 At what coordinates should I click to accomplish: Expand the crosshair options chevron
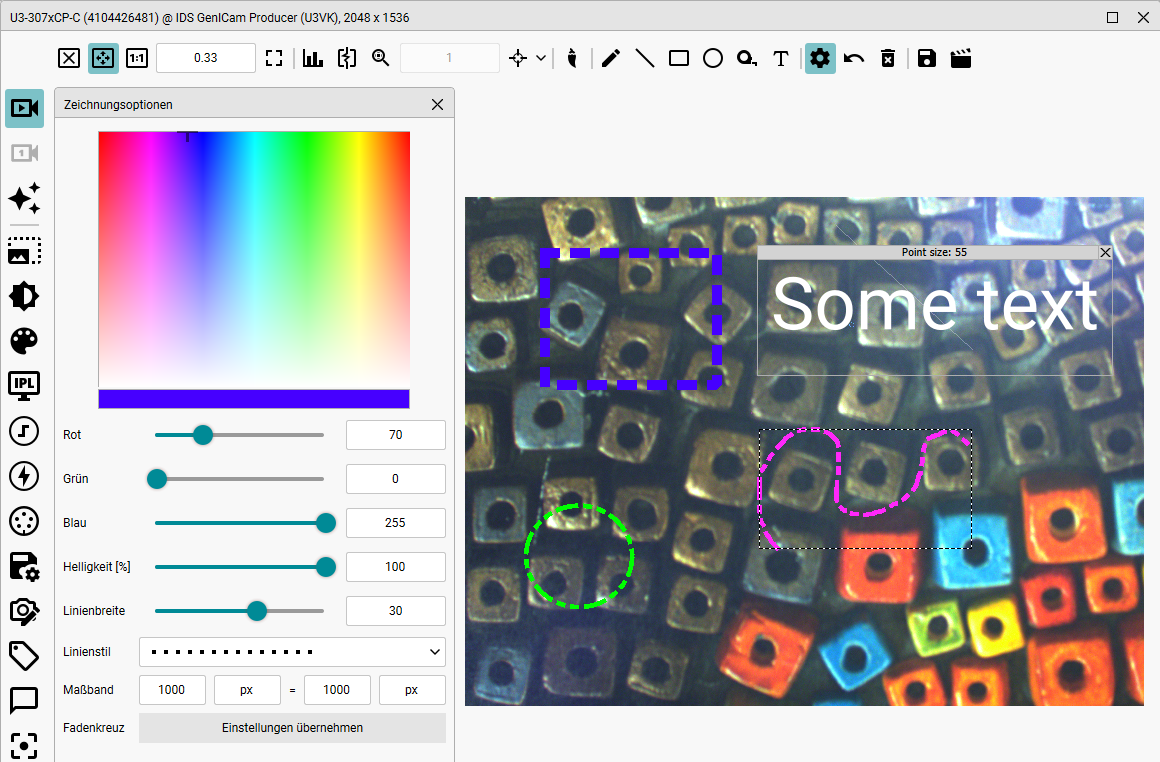coord(541,58)
